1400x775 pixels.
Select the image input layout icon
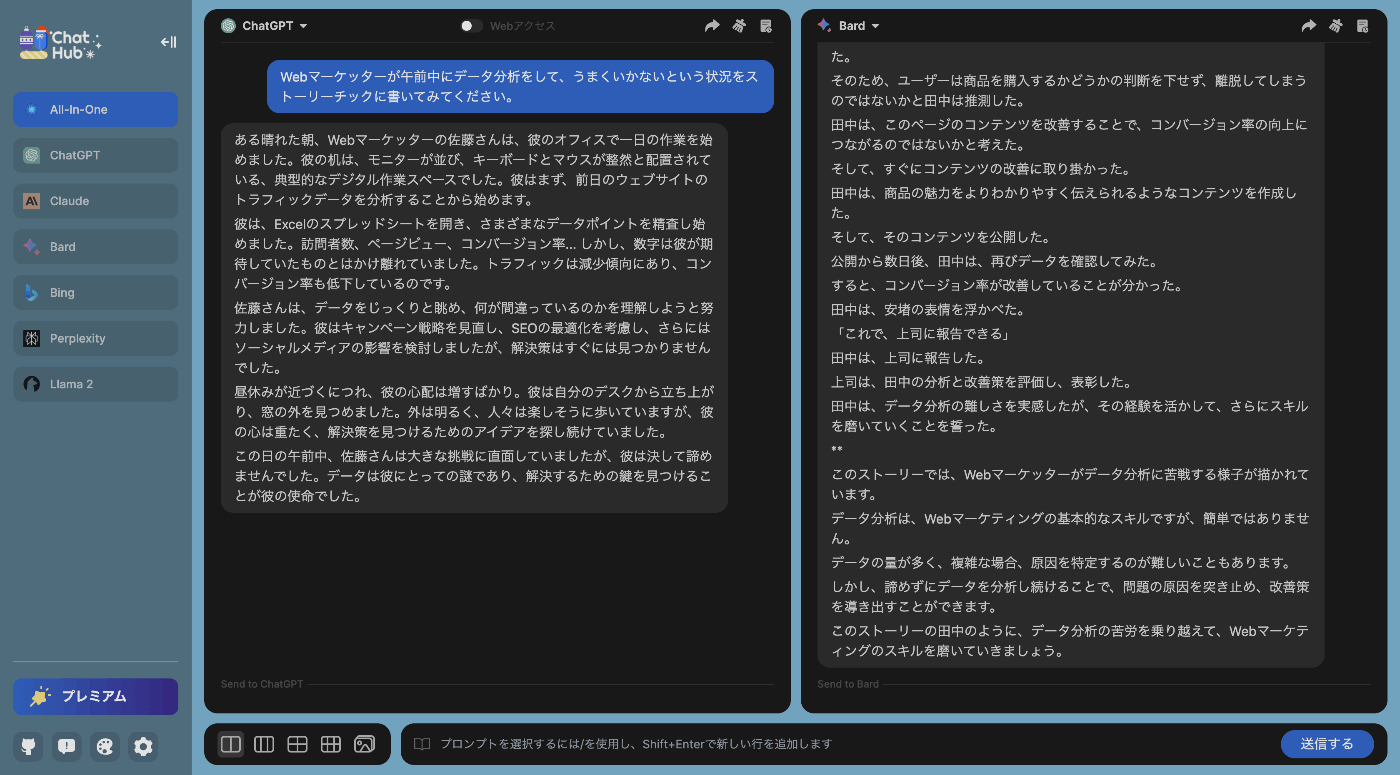(365, 744)
